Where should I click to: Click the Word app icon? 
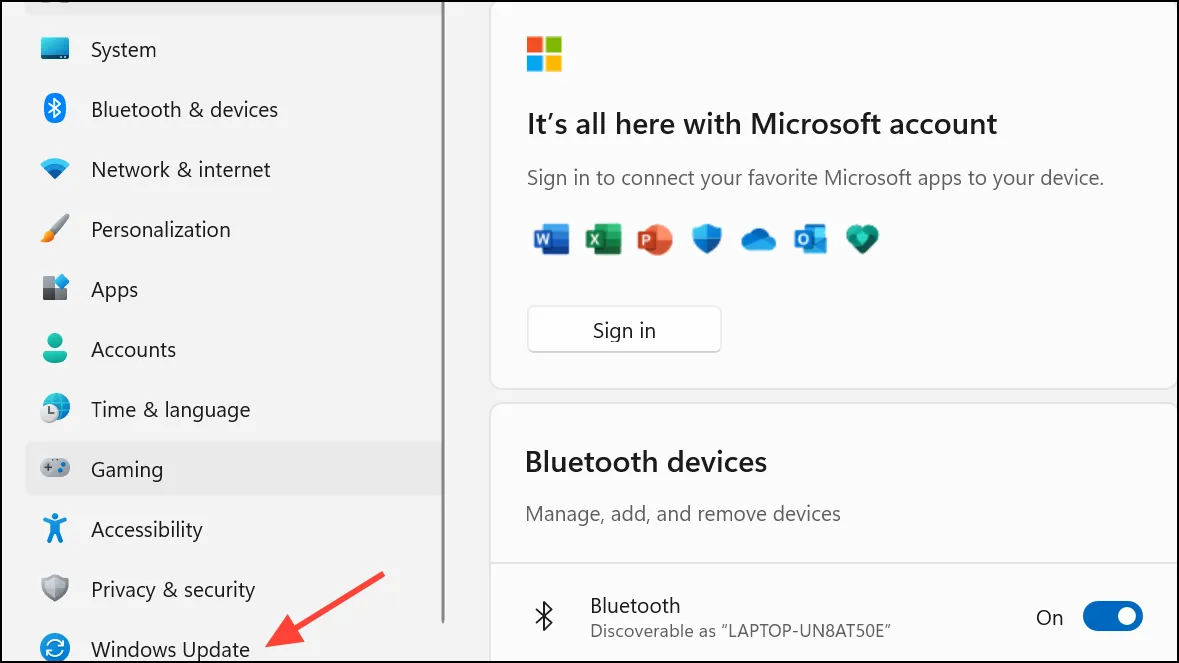pyautogui.click(x=551, y=239)
